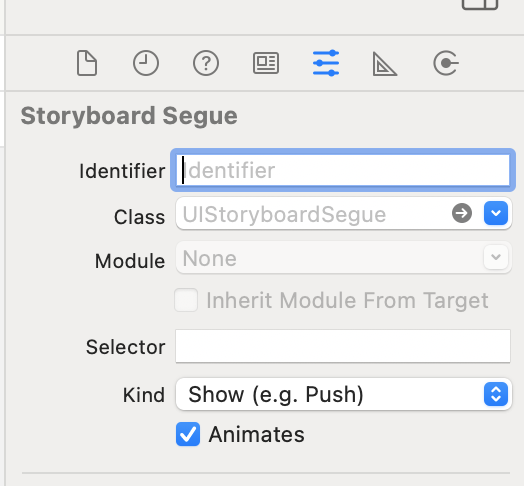The width and height of the screenshot is (524, 486).
Task: Show the Connections inspector
Action: click(x=446, y=63)
